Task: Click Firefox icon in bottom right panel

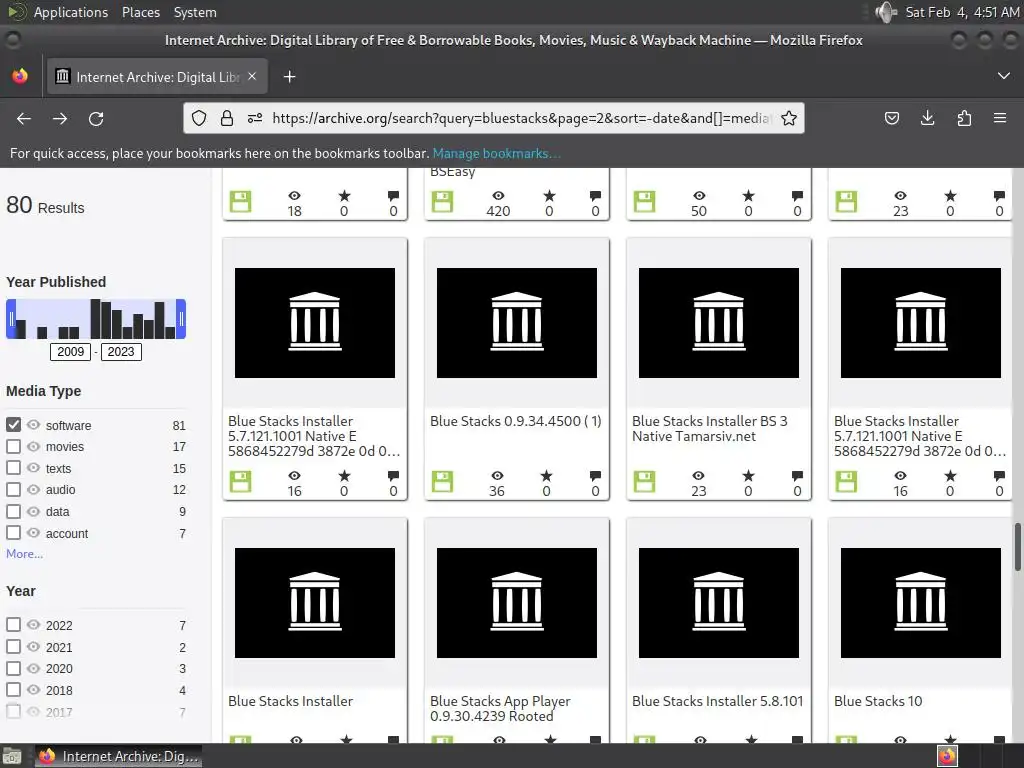Action: point(948,756)
